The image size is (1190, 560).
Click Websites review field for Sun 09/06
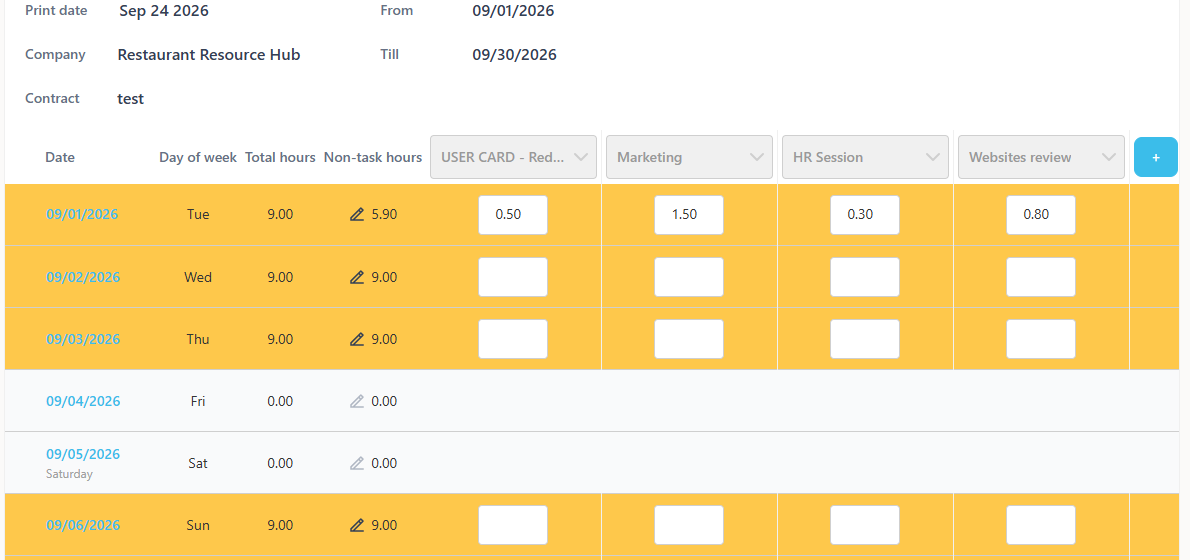tap(1041, 525)
